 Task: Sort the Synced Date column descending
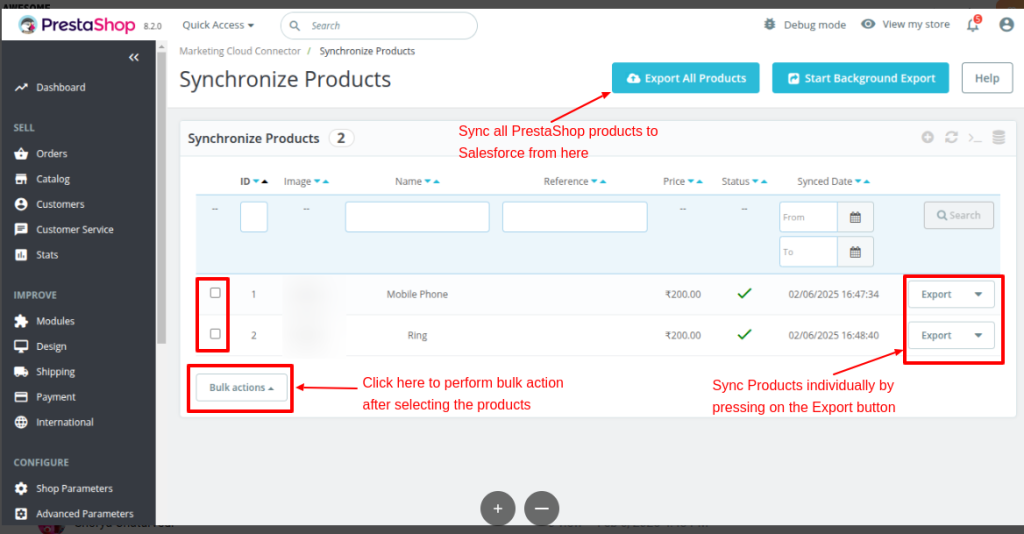coord(858,181)
